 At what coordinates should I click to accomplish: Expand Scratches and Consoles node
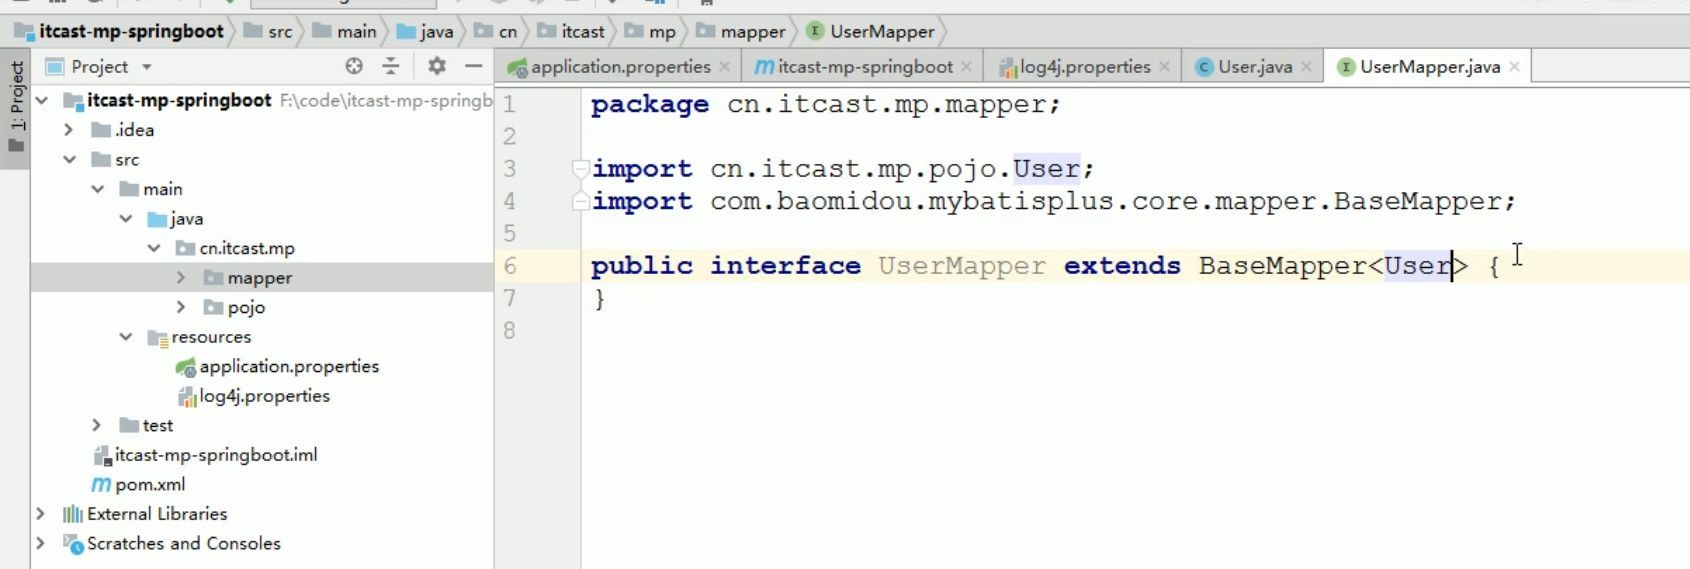tap(41, 543)
